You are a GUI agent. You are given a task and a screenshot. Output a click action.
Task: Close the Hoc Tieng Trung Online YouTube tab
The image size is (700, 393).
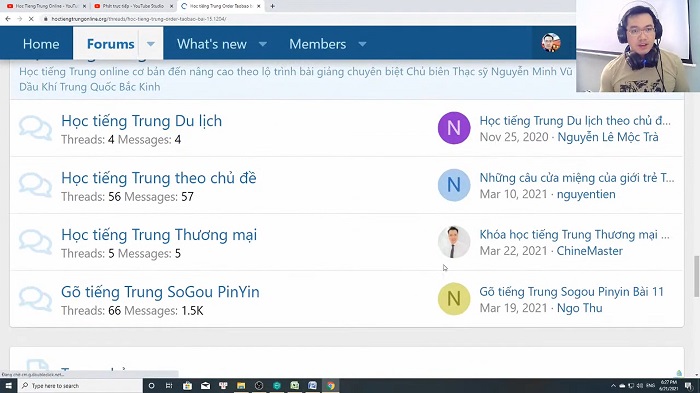(84, 6)
